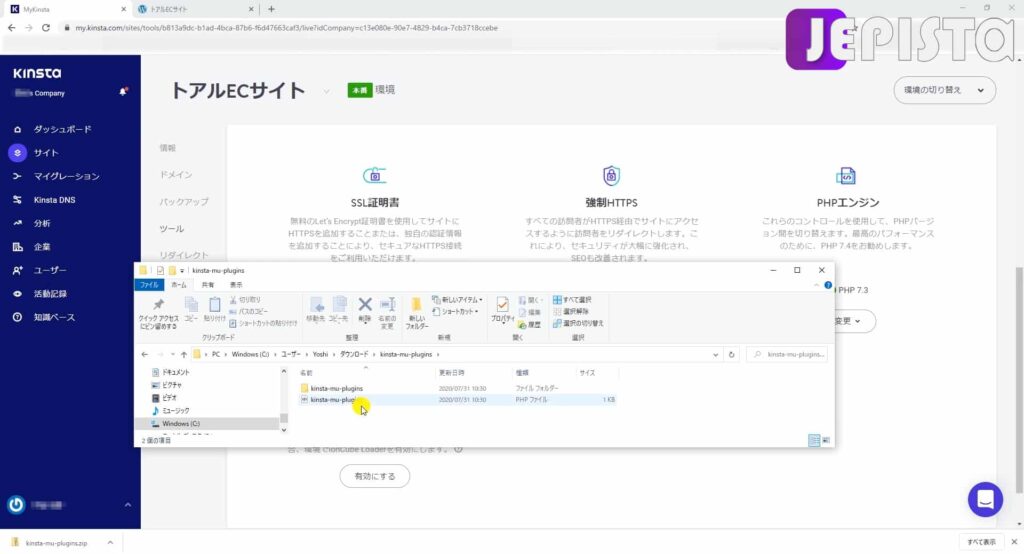
Task: Switch Explorer to large icons view
Action: coord(826,440)
